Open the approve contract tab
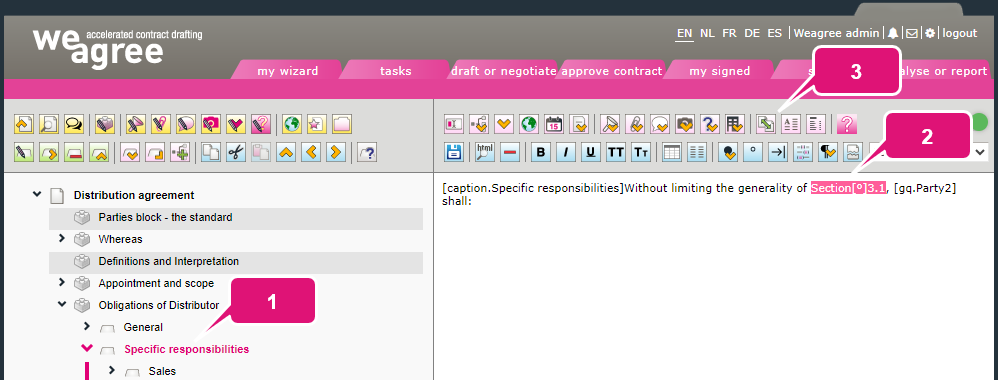Screen dimensions: 998x380 click(x=612, y=71)
